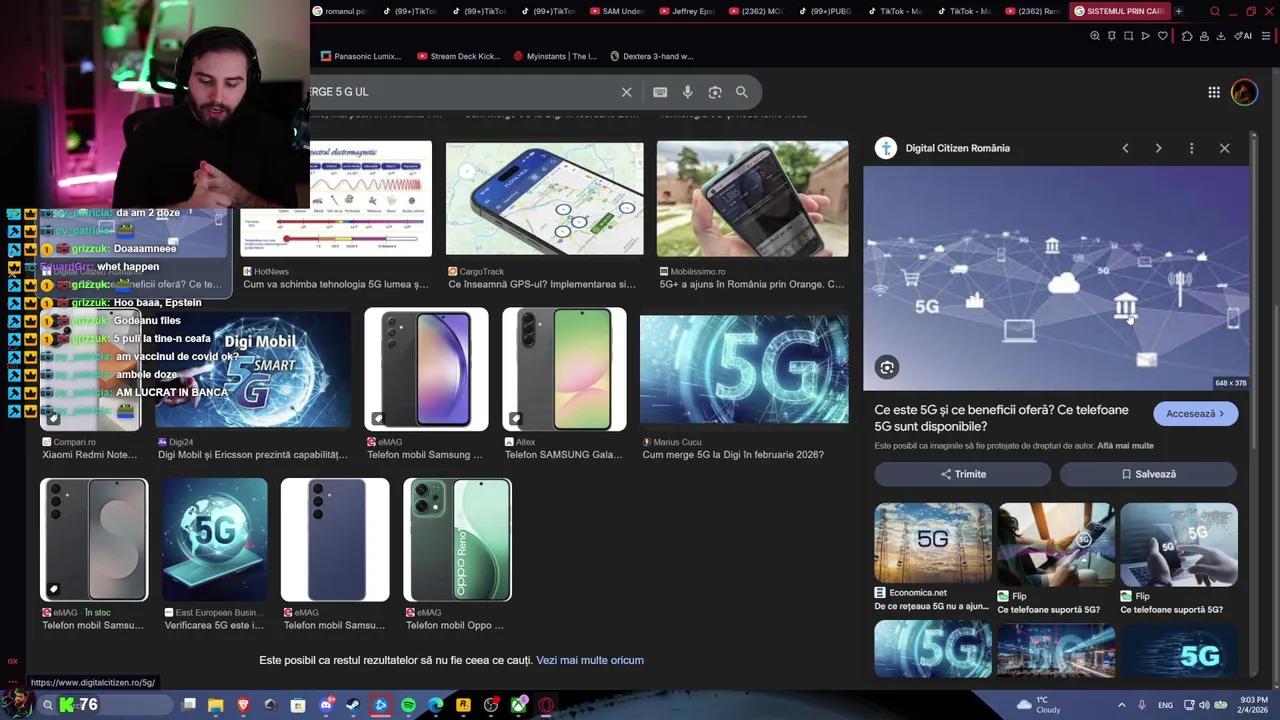Open File Explorer from the taskbar
This screenshot has height=720, width=1280.
(216, 705)
